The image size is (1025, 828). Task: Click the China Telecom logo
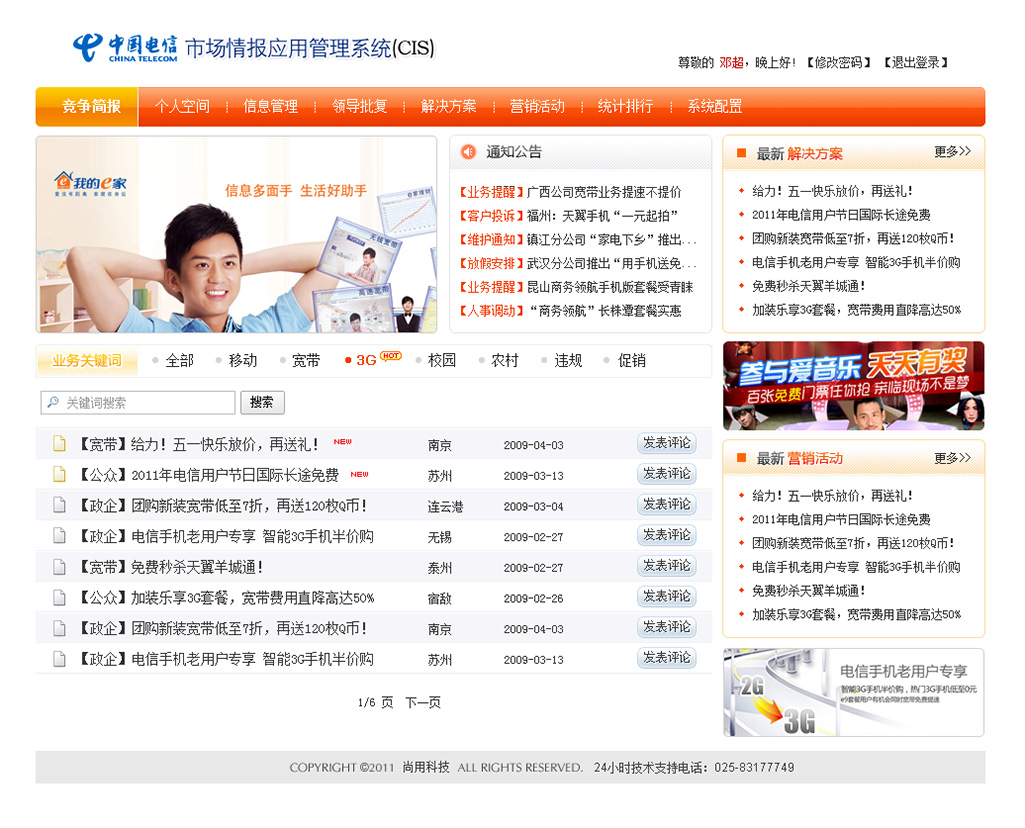coord(124,47)
